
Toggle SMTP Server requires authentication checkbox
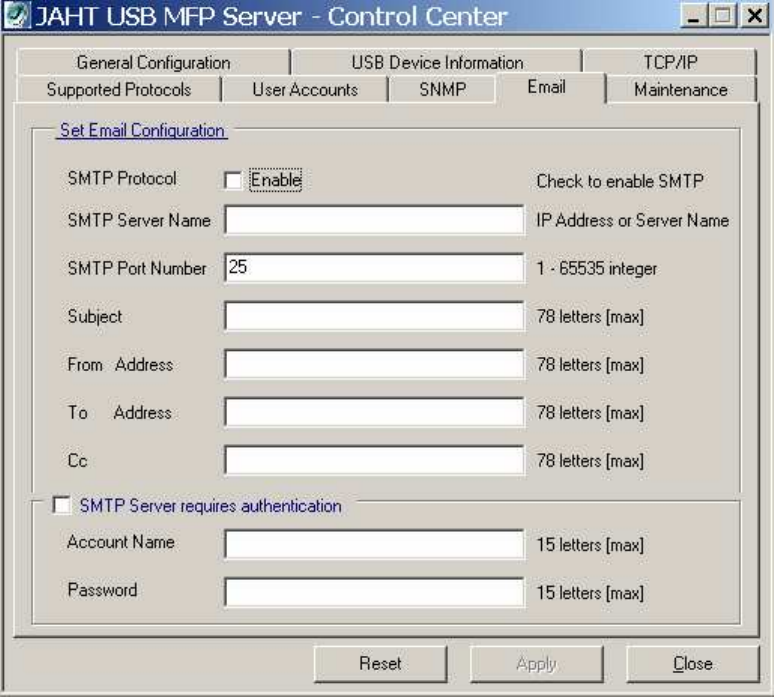pos(62,506)
